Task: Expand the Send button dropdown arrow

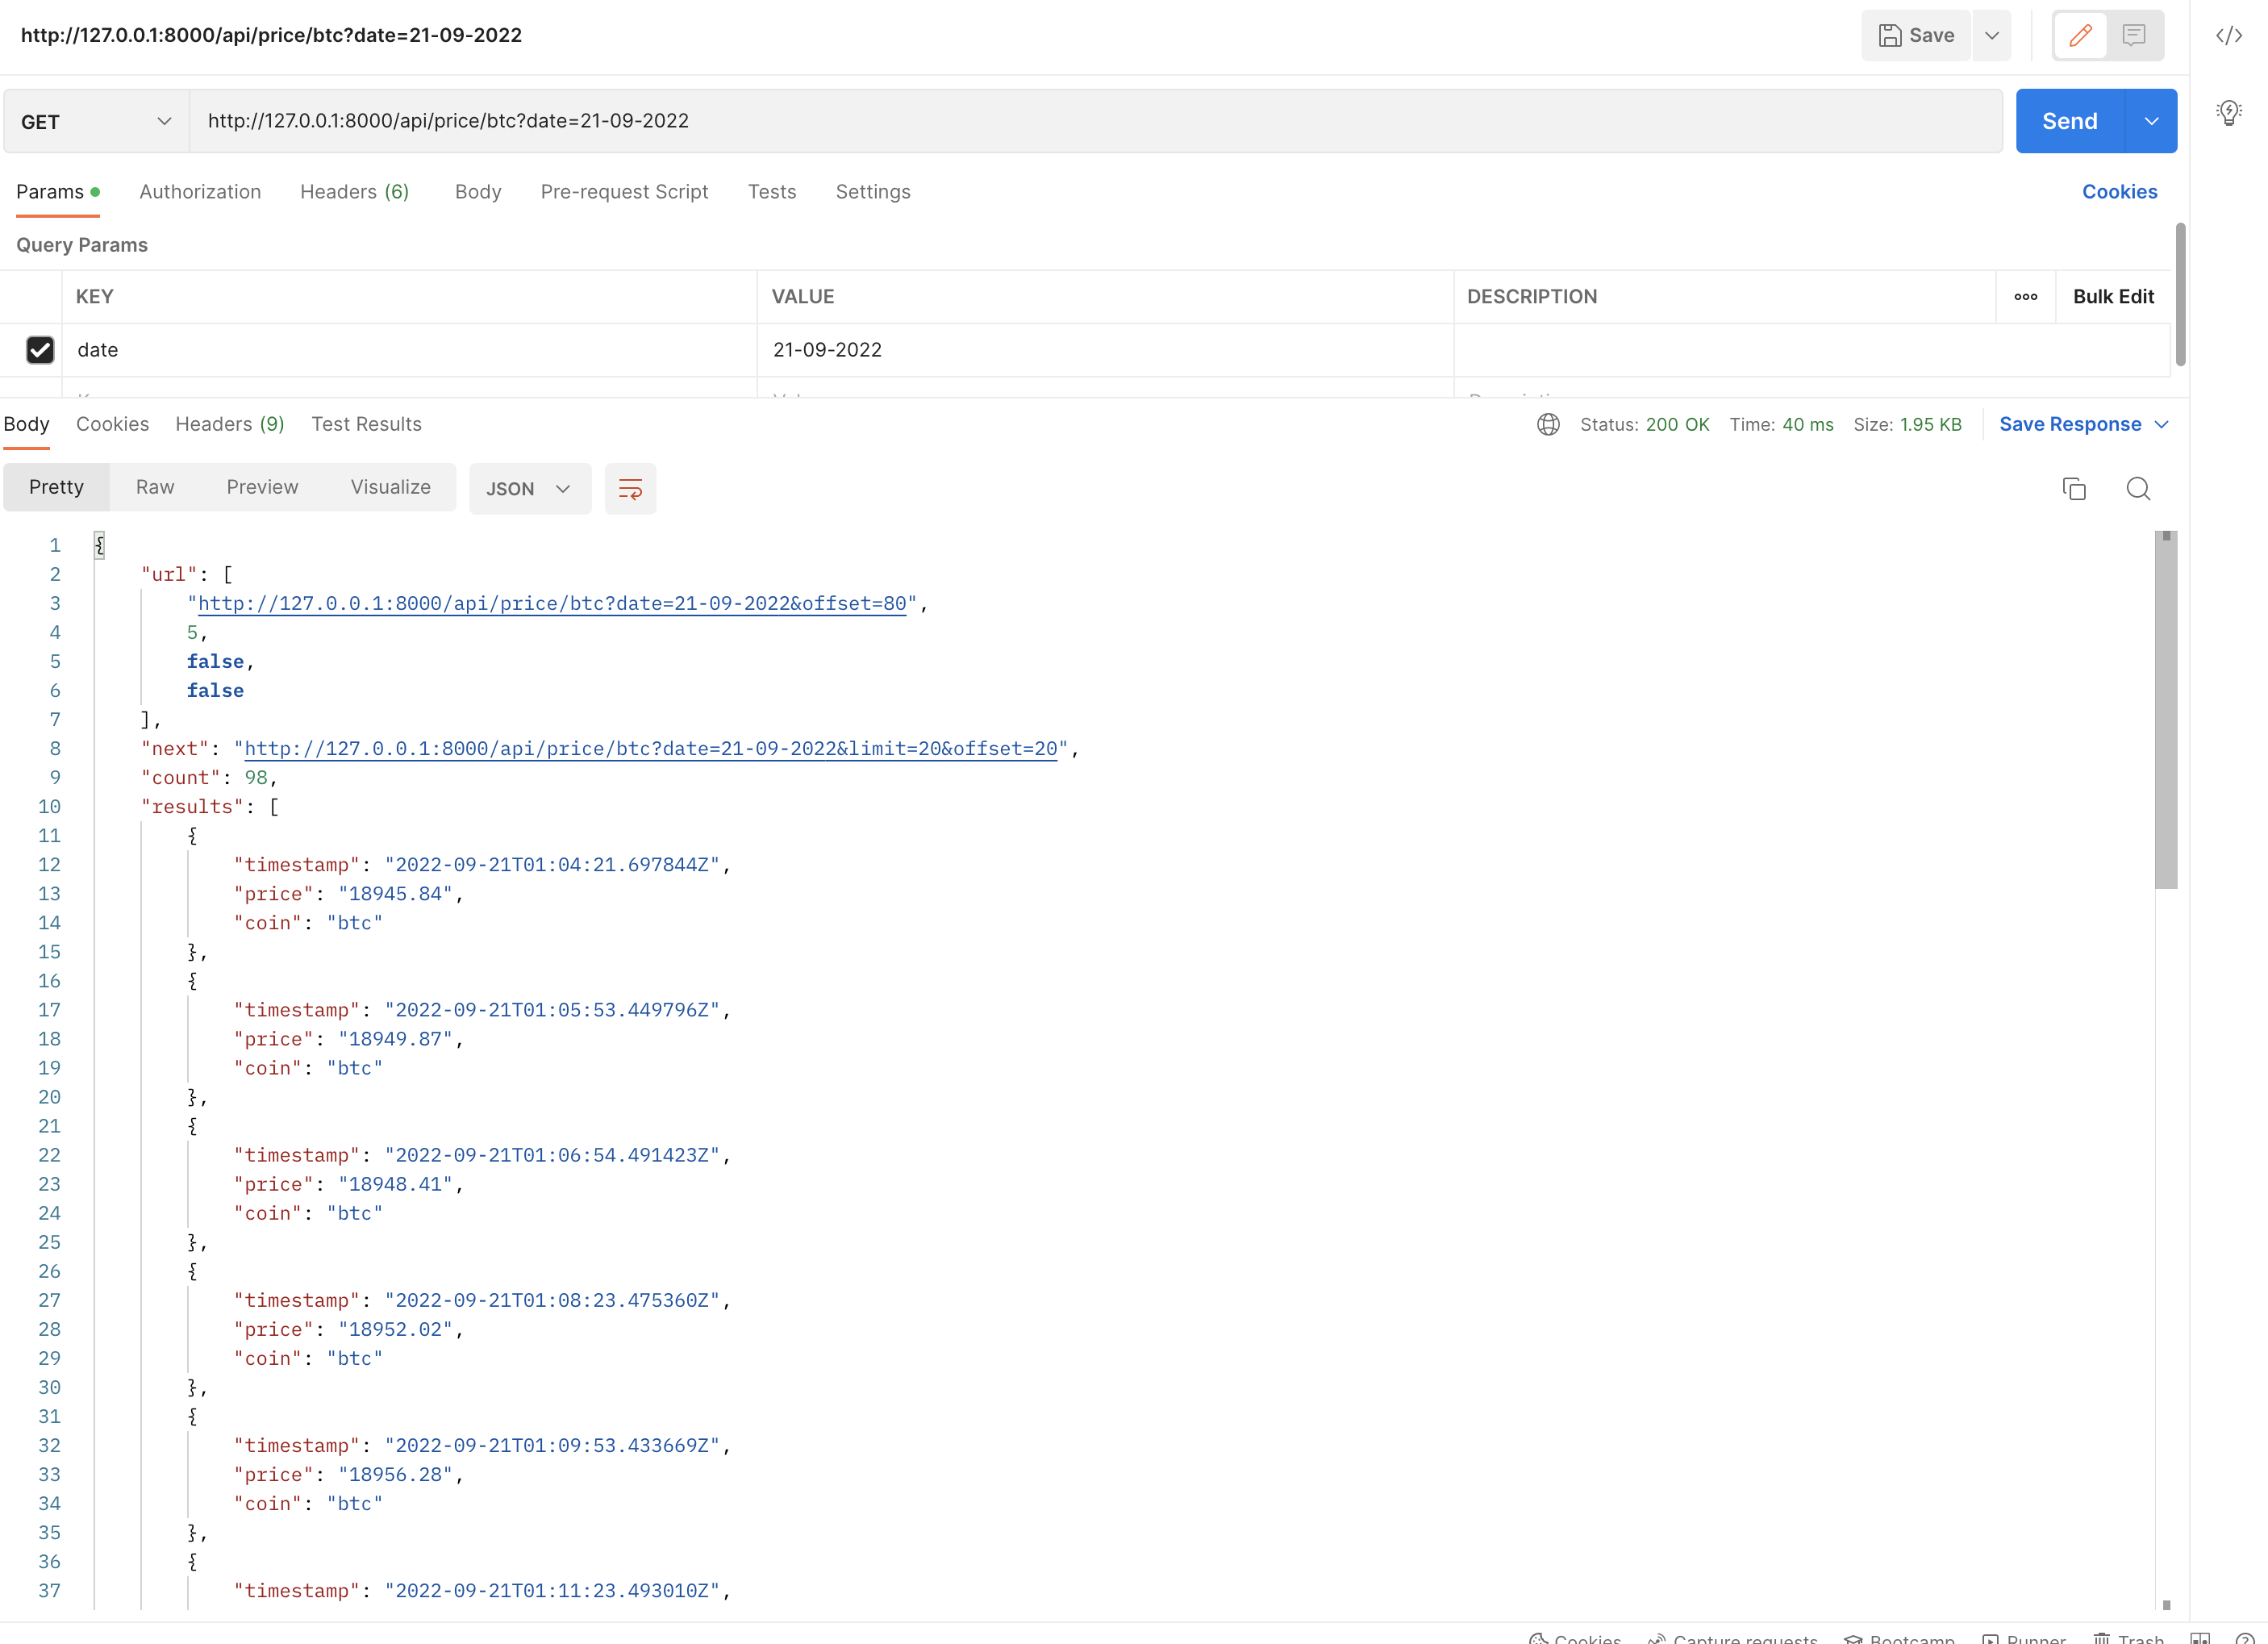Action: click(x=2151, y=121)
